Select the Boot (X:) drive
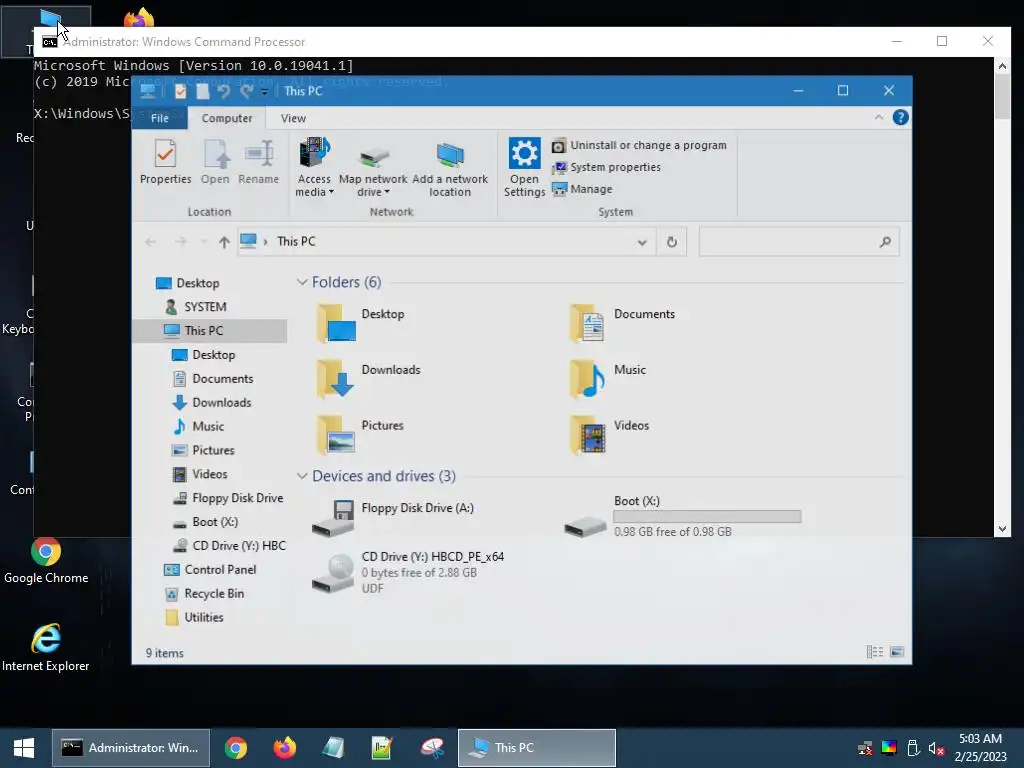1024x768 pixels. [x=682, y=517]
